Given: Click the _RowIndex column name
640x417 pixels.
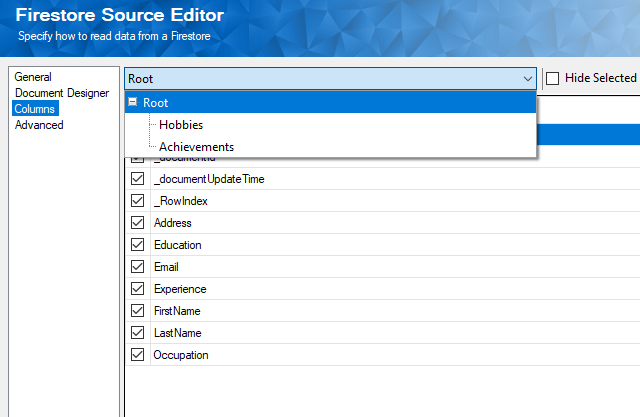Looking at the screenshot, I should click(x=181, y=201).
